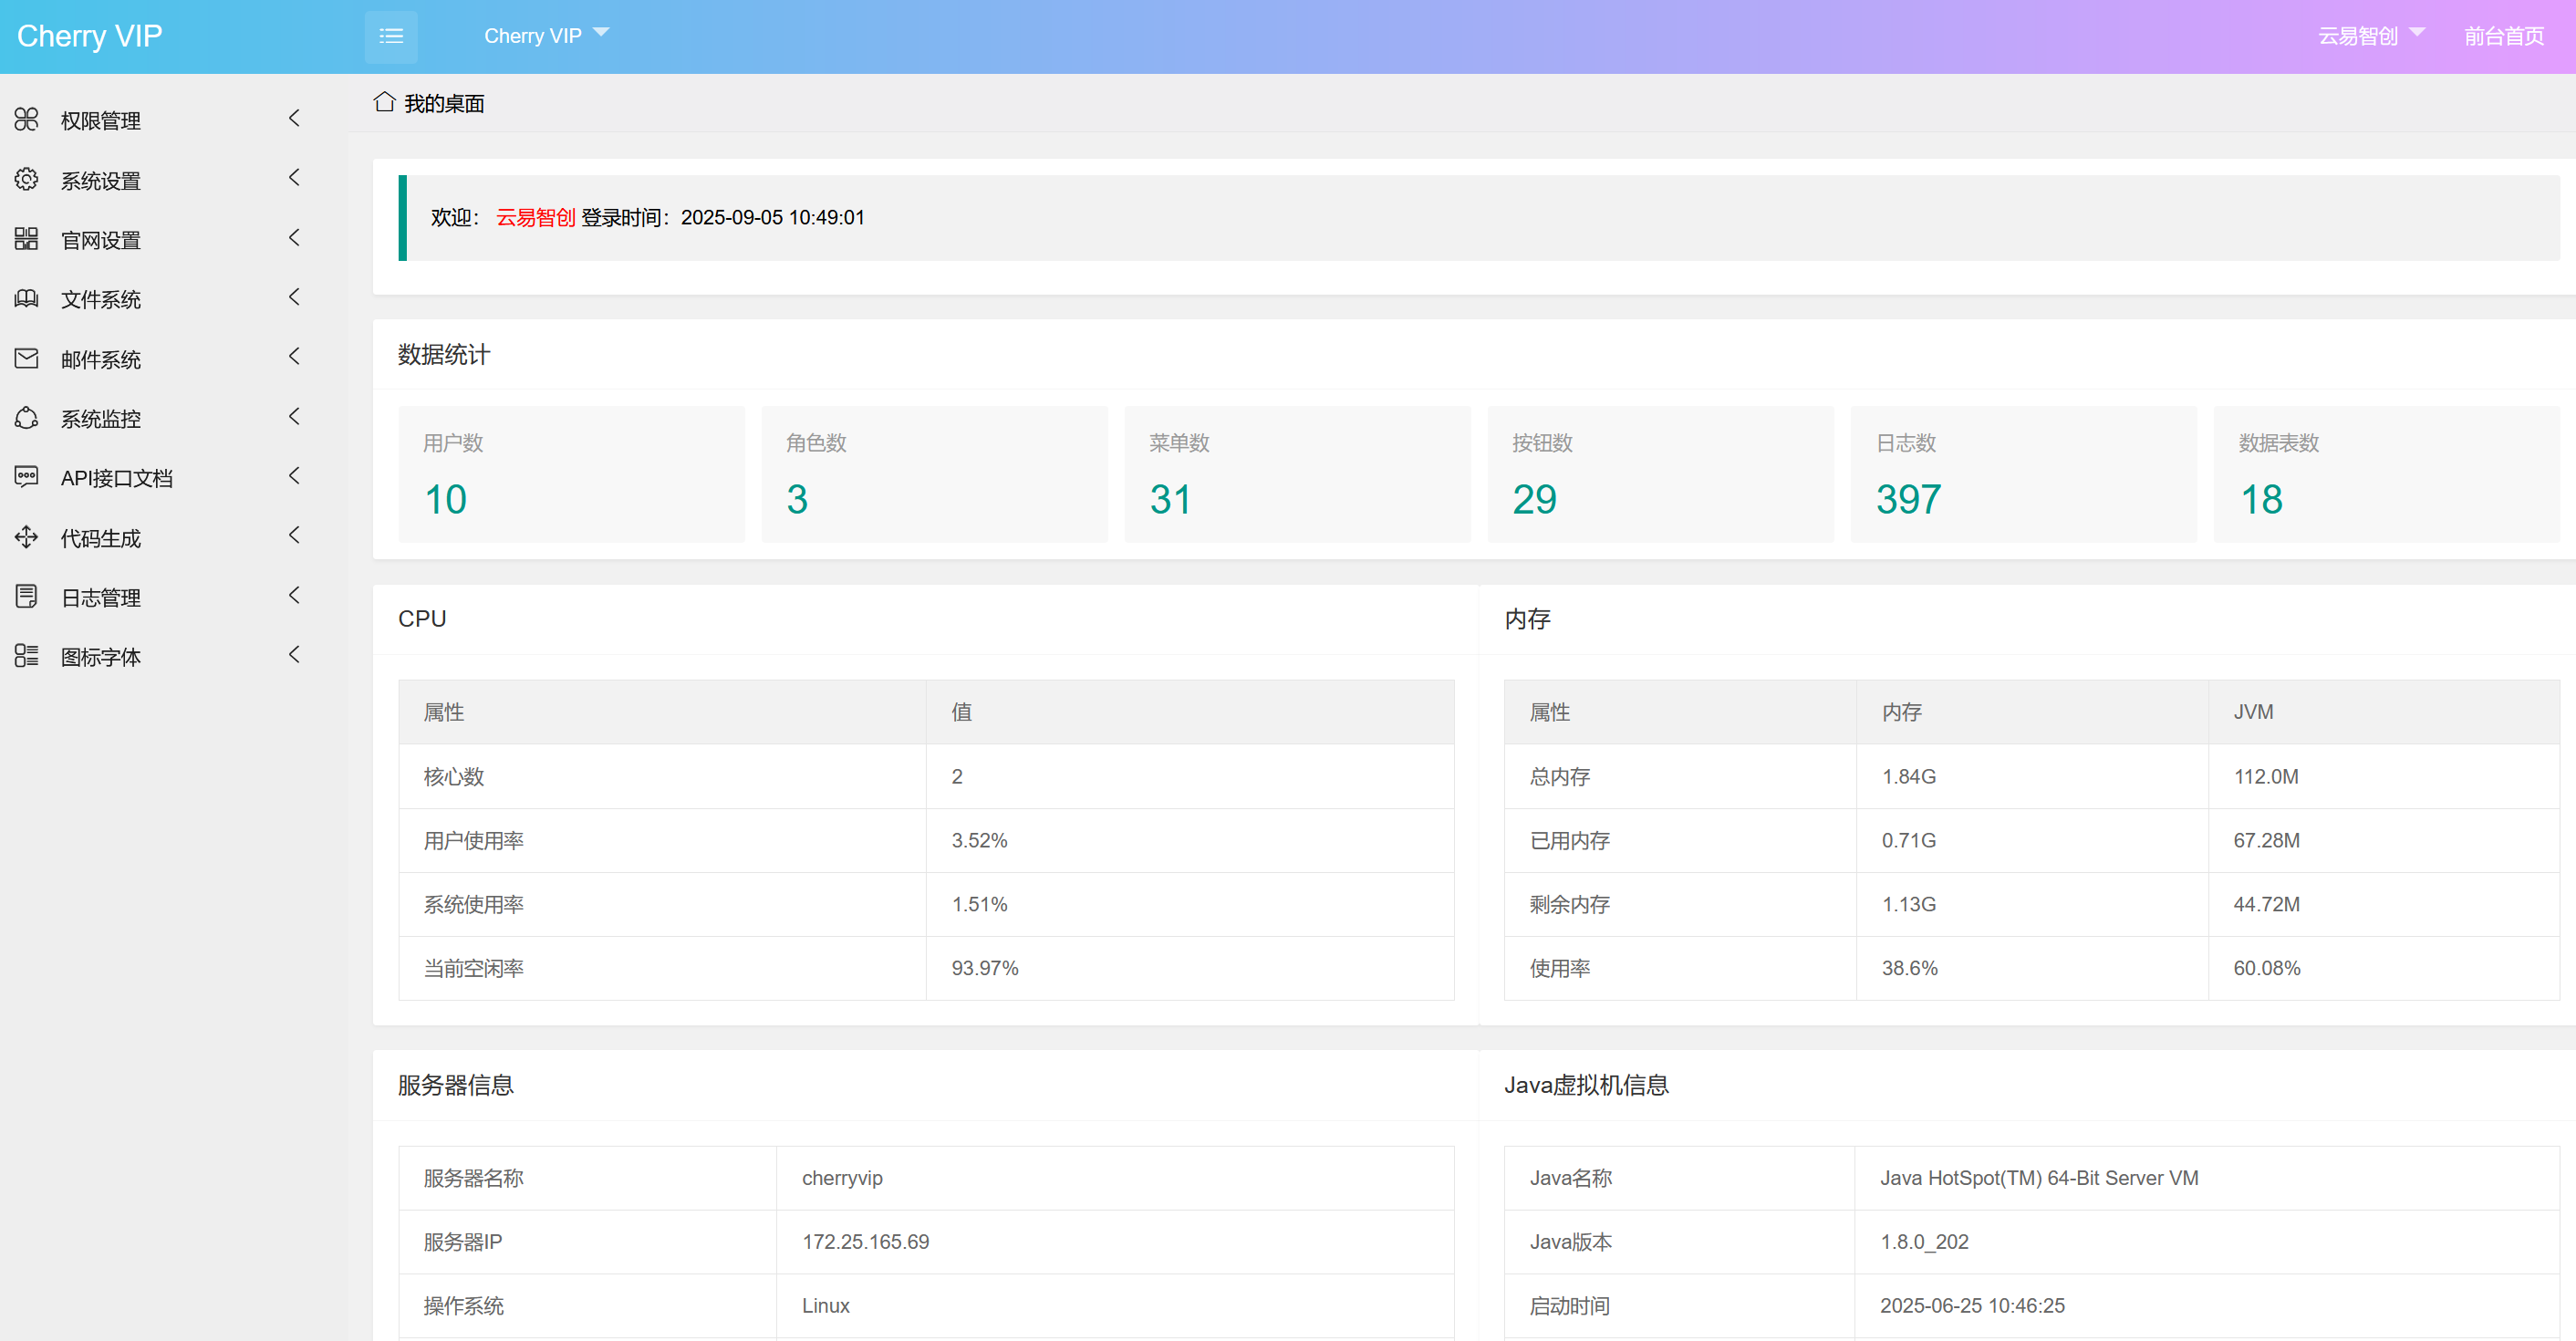Open the 日志管理 menu item
2576x1341 pixels.
click(101, 598)
